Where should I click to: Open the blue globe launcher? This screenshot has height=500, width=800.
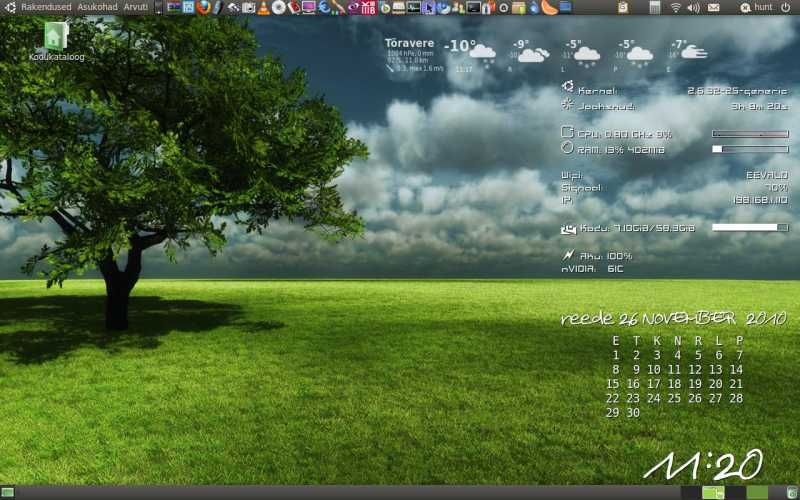(324, 7)
